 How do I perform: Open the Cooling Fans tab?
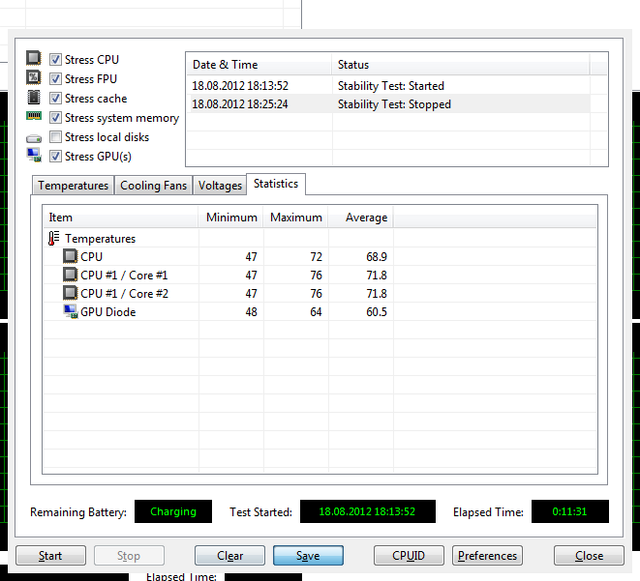[x=152, y=186]
